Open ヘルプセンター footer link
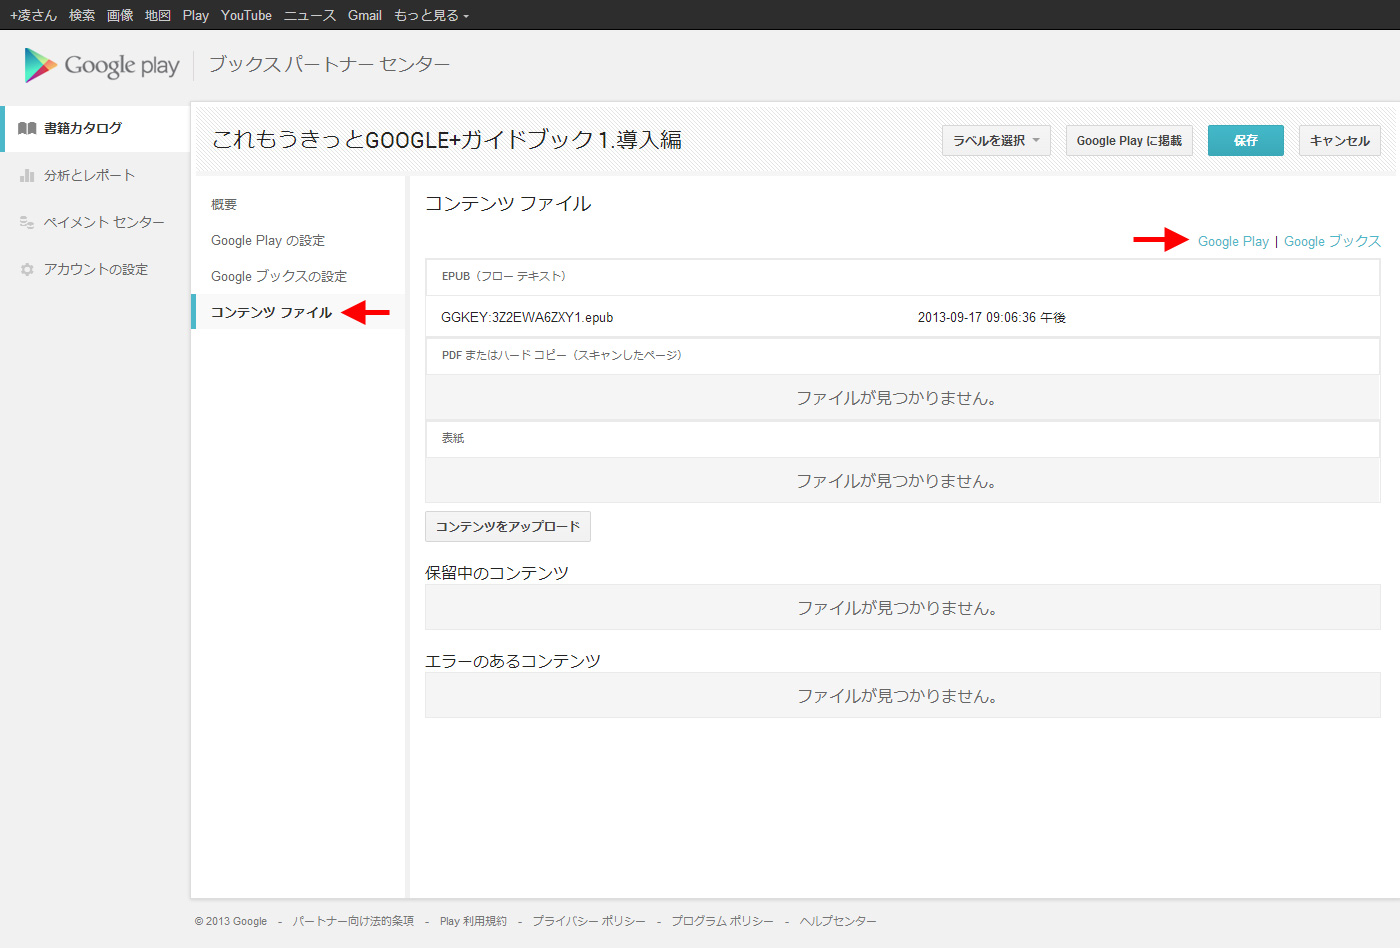This screenshot has width=1400, height=948. [x=838, y=921]
